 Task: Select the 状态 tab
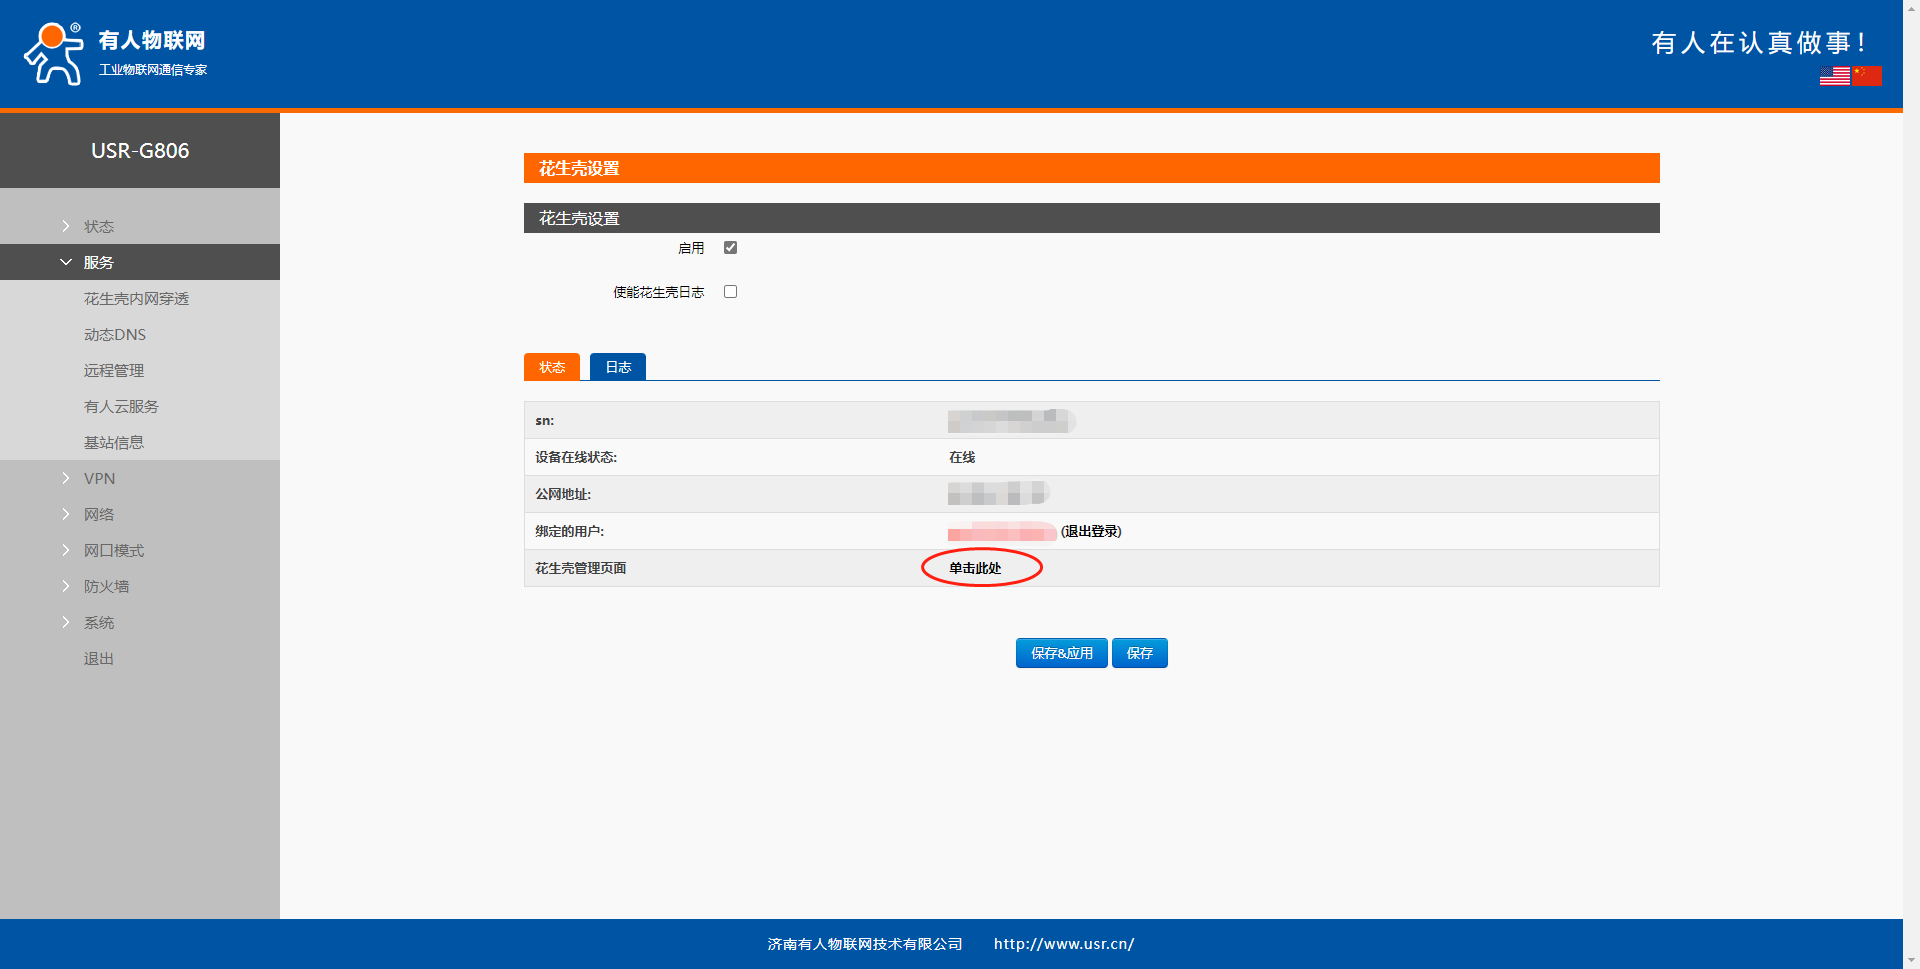click(x=552, y=367)
